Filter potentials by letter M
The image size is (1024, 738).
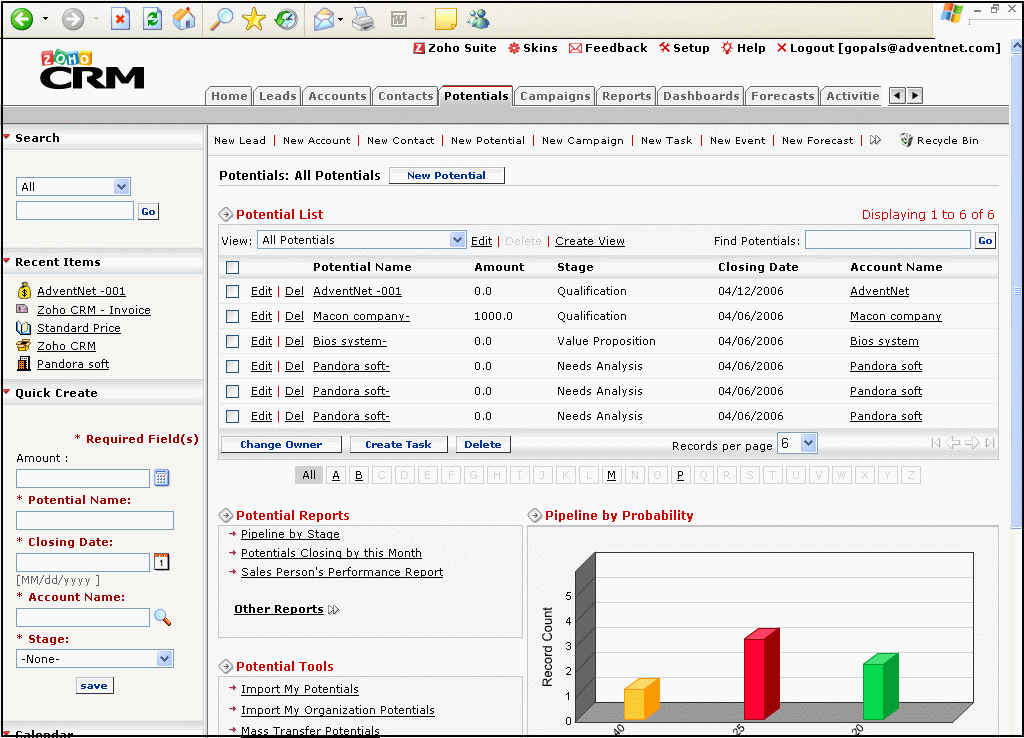pyautogui.click(x=611, y=475)
